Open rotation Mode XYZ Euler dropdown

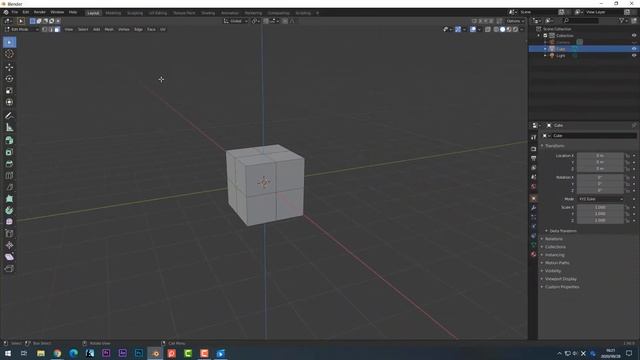pos(601,199)
